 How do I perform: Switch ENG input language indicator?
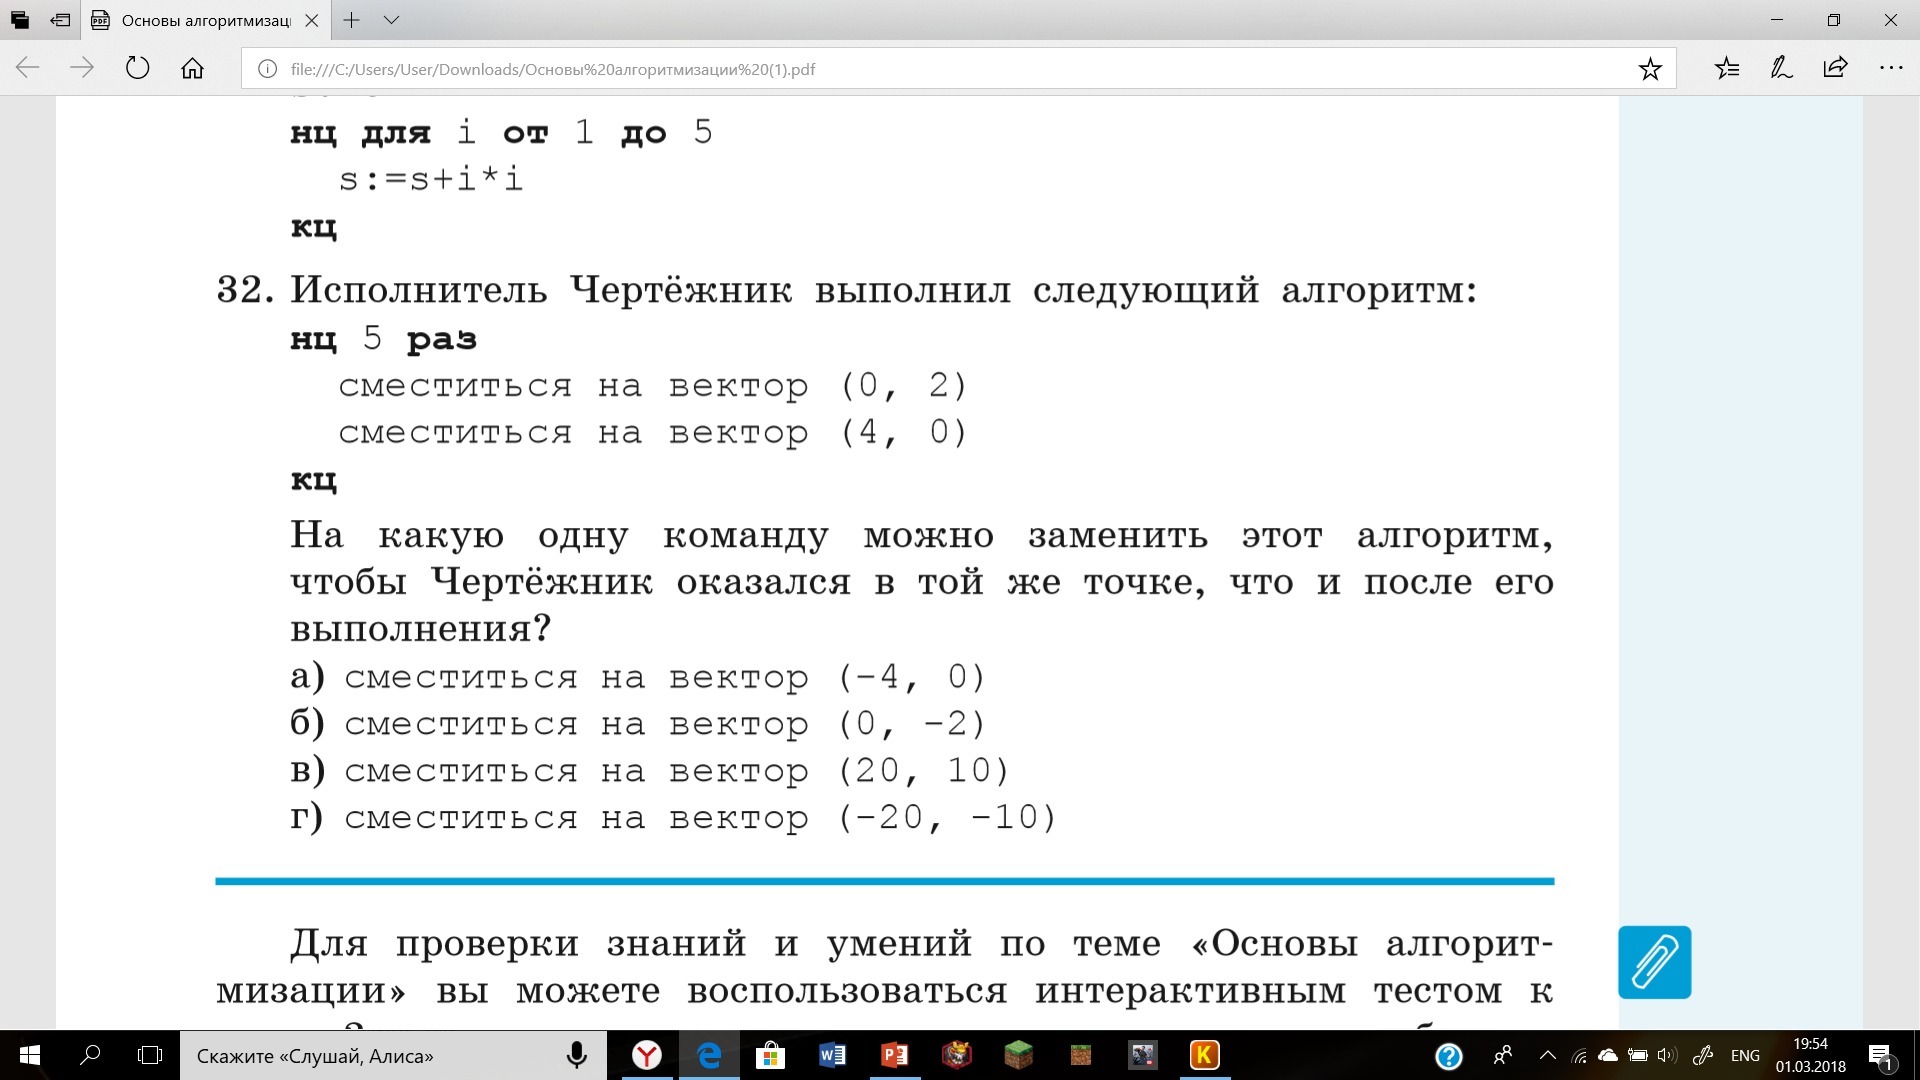point(1745,1055)
